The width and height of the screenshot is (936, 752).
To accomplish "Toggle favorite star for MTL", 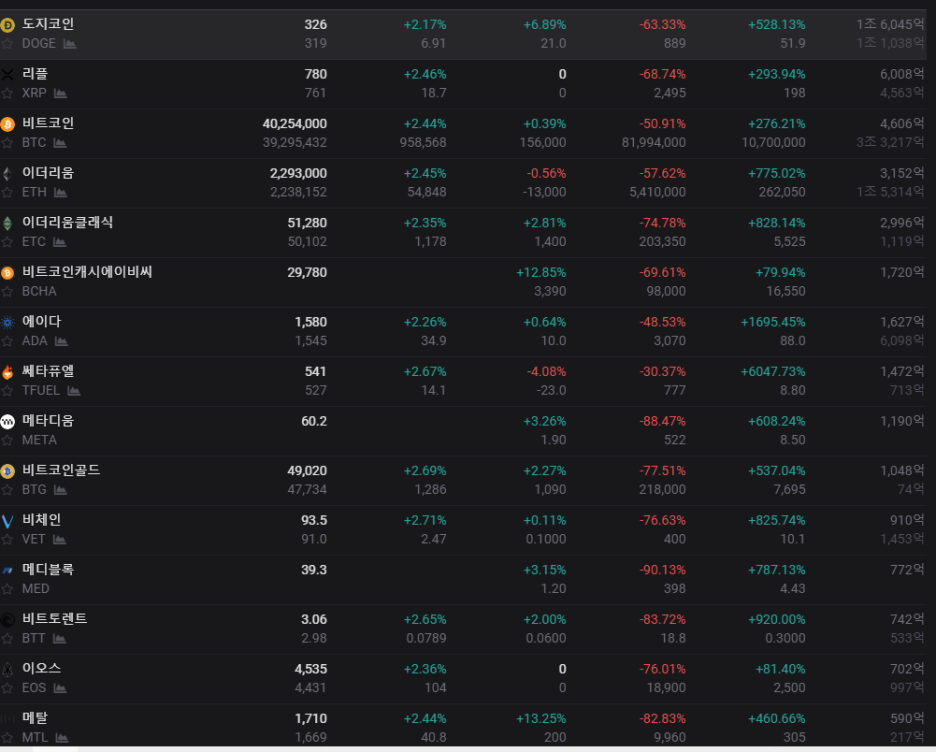I will point(7,737).
